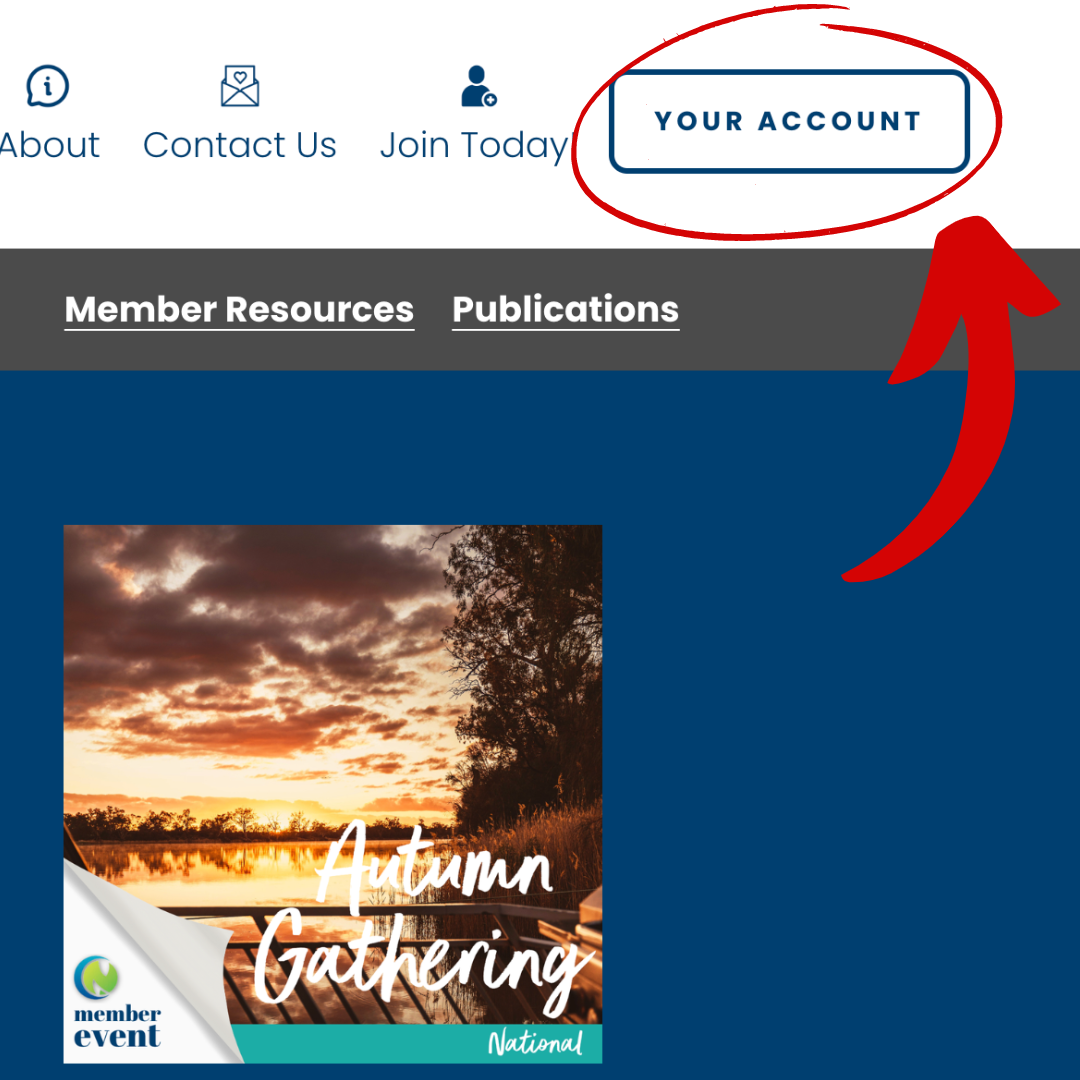
Task: Select the Join Today text link
Action: (475, 147)
